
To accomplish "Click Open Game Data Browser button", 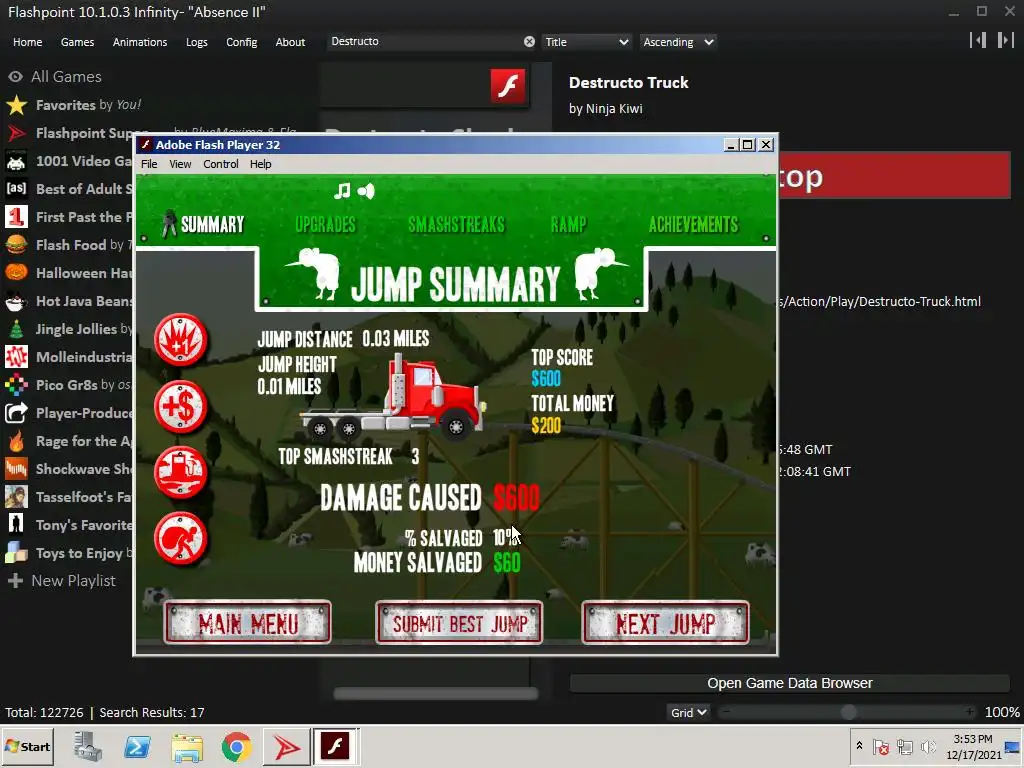I will pyautogui.click(x=789, y=683).
